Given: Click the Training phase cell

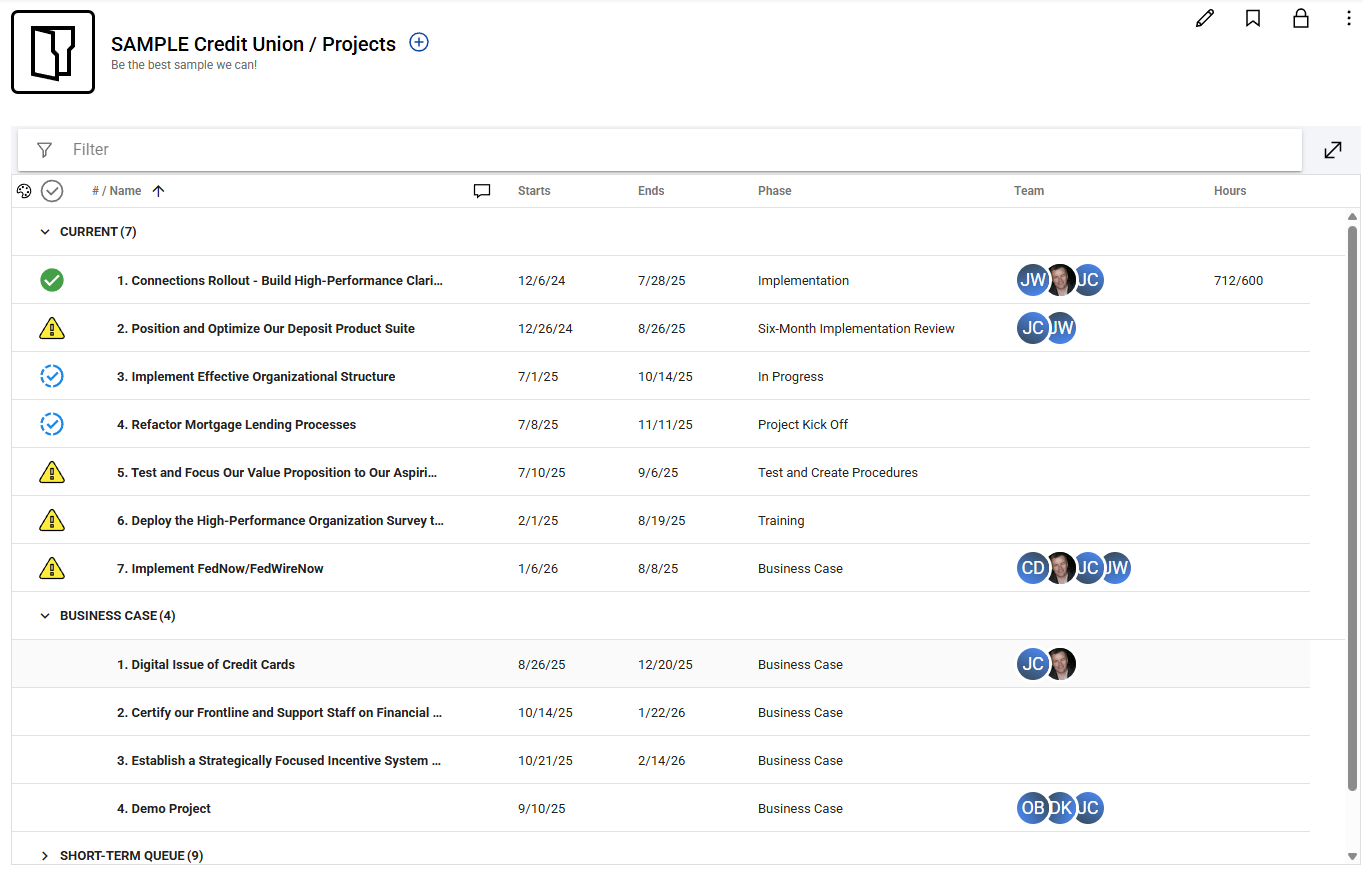Looking at the screenshot, I should (x=781, y=521).
